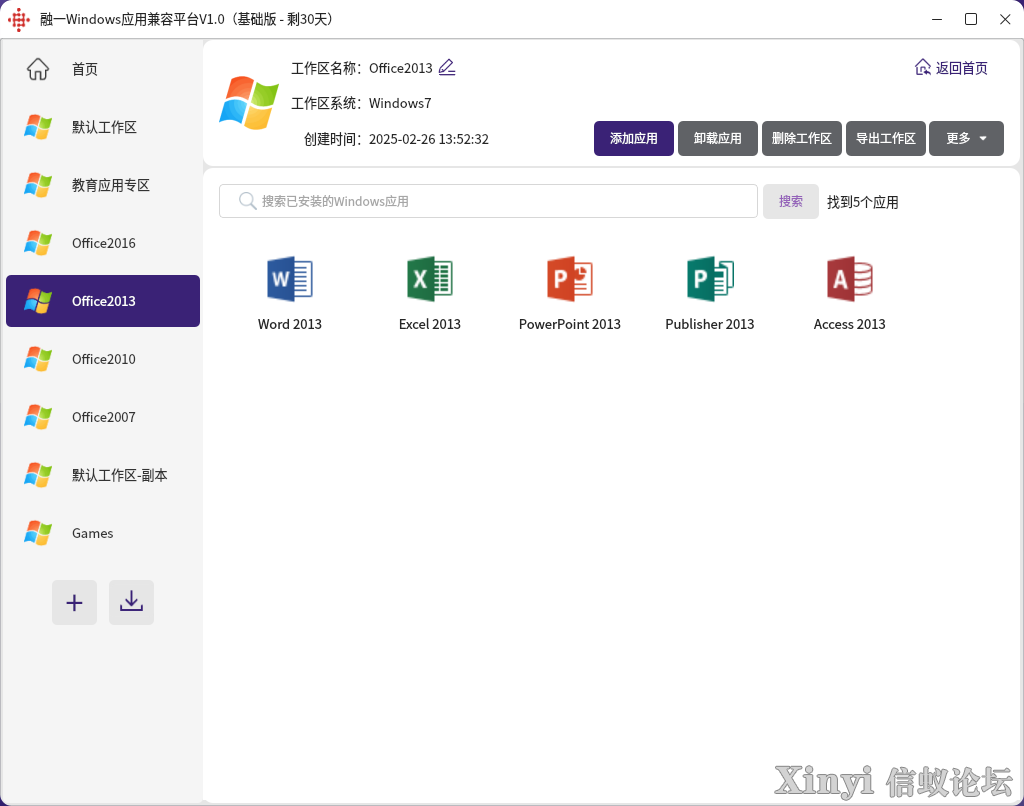Click the 找到5个应用 result count text
Image resolution: width=1024 pixels, height=806 pixels.
pos(863,202)
